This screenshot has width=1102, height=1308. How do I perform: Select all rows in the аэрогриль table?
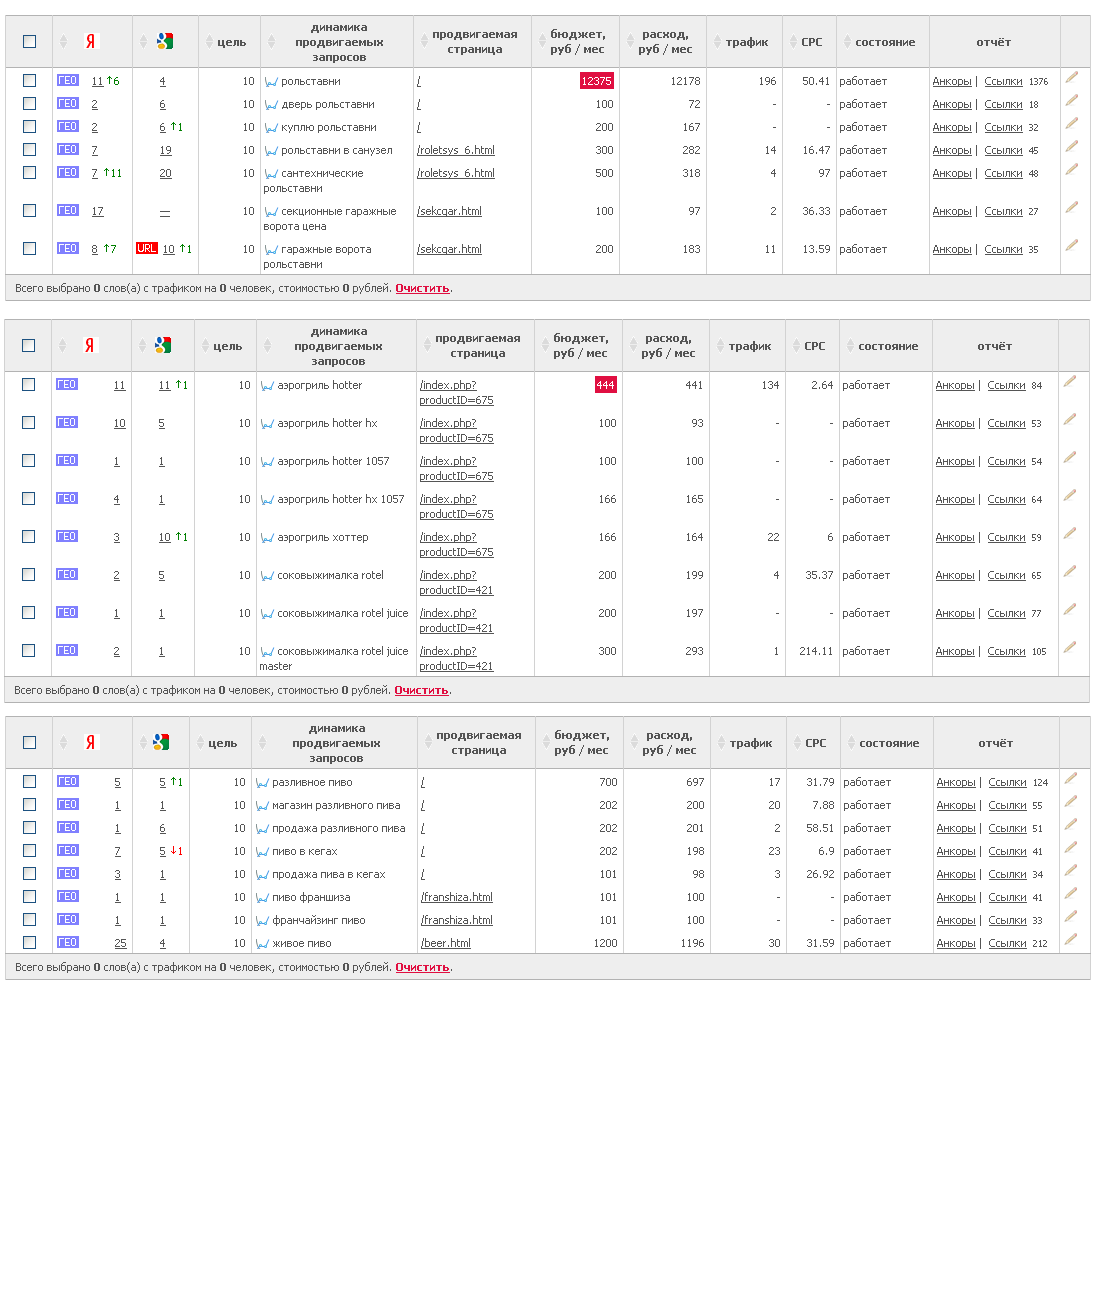click(29, 346)
